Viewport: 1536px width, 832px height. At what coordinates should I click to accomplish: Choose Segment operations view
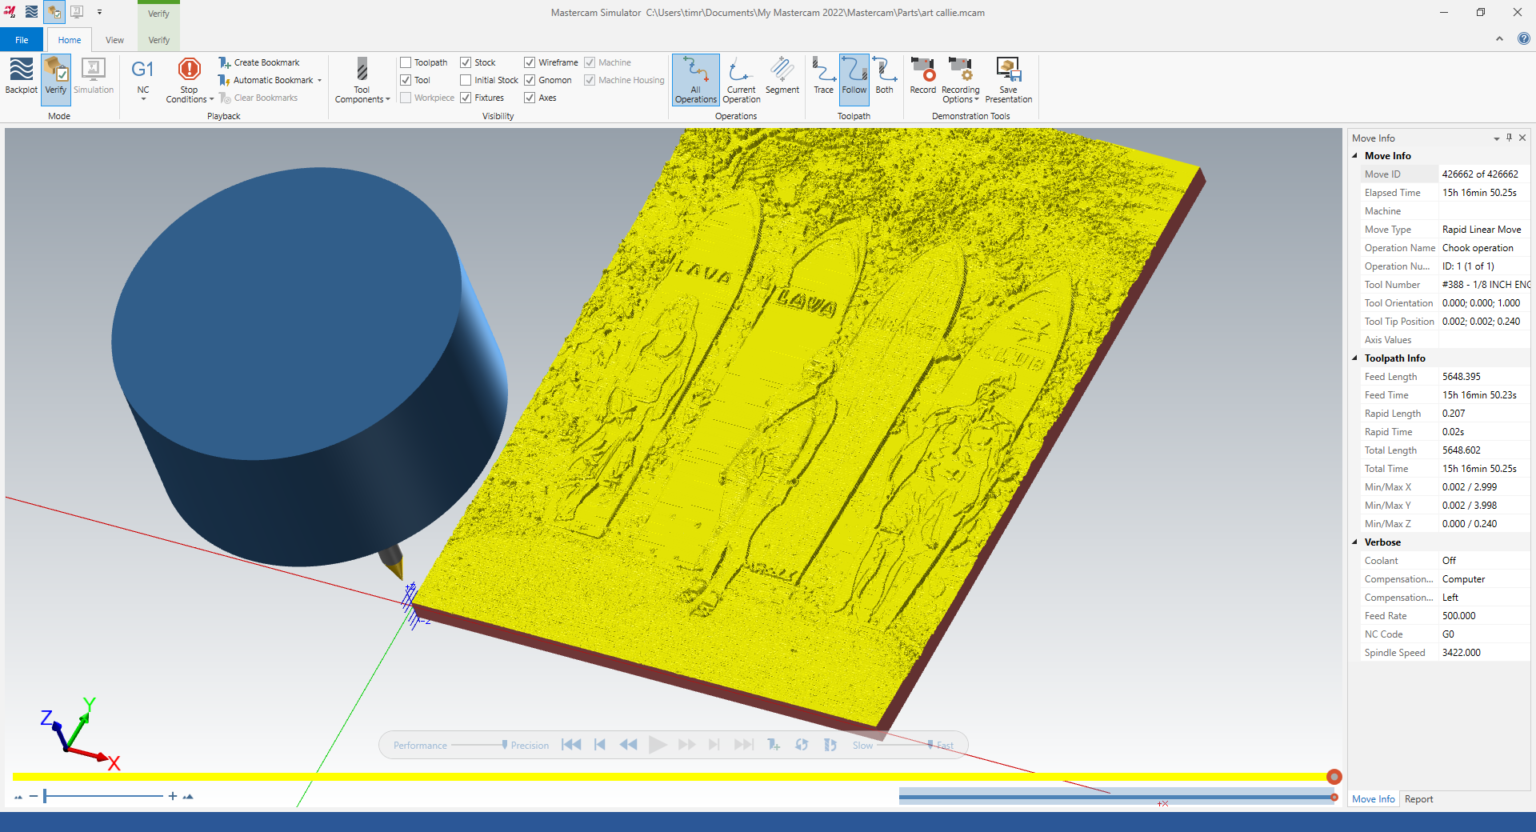tap(782, 78)
